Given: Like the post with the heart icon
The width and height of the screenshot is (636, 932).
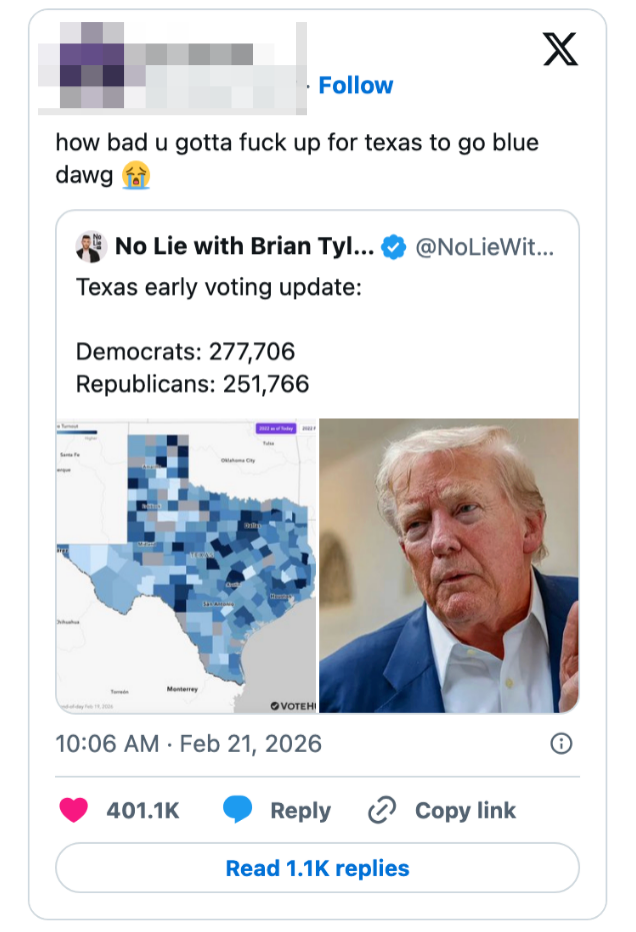Looking at the screenshot, I should [x=74, y=810].
